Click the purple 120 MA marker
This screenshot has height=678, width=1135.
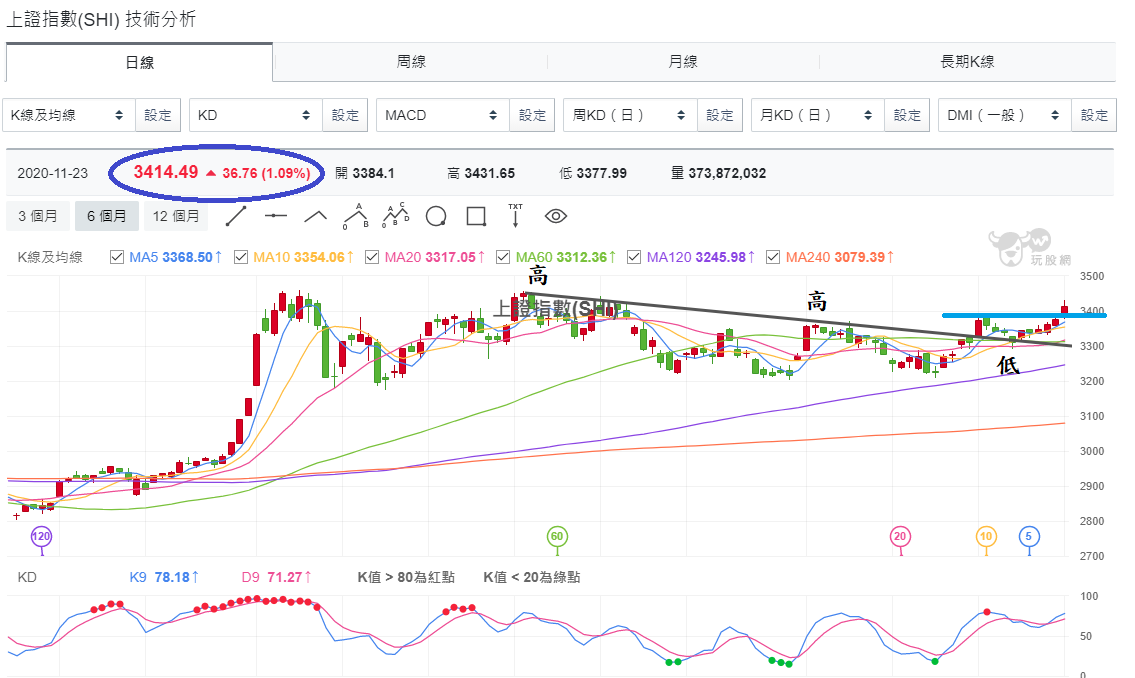41,537
